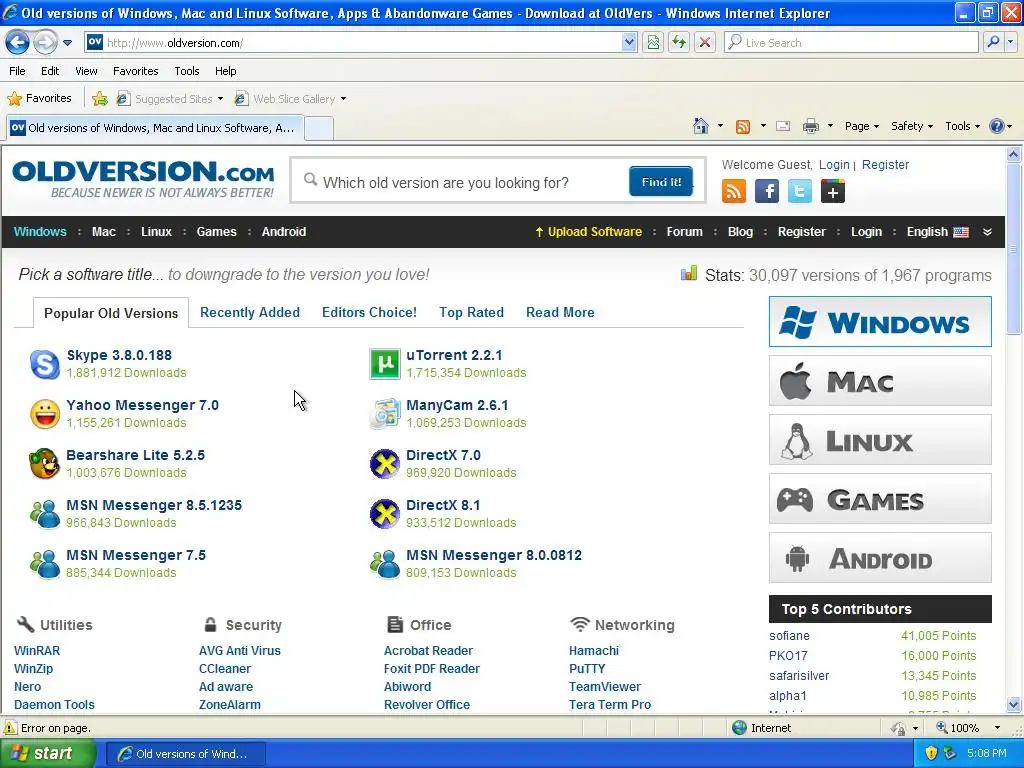Open the Tools menu in menu bar
1024x768 pixels.
tap(187, 71)
